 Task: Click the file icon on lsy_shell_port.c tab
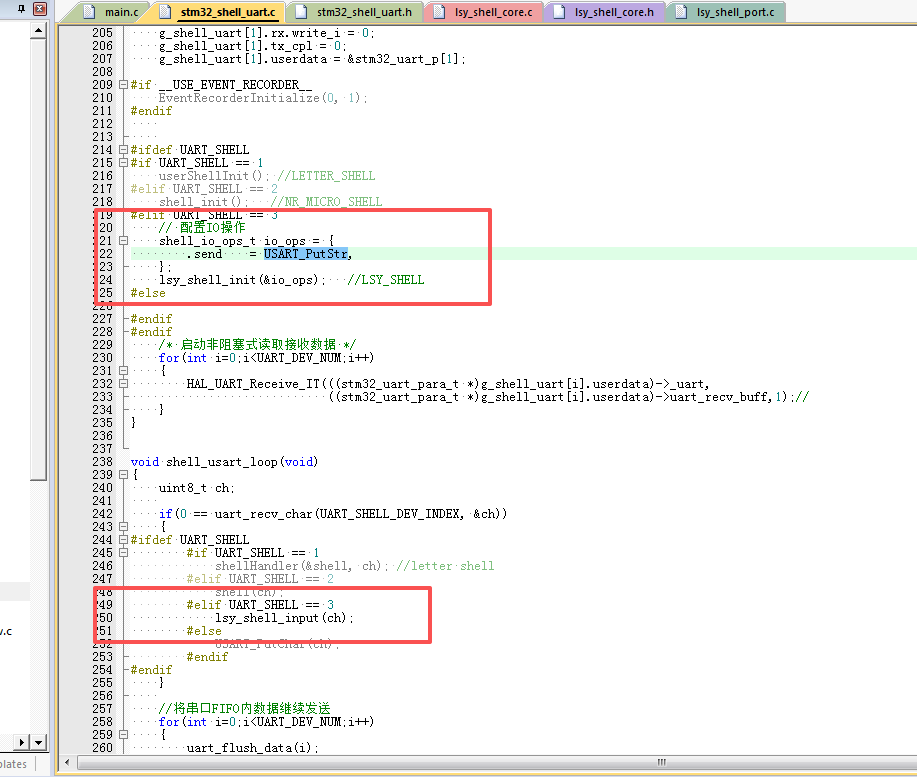tap(681, 12)
